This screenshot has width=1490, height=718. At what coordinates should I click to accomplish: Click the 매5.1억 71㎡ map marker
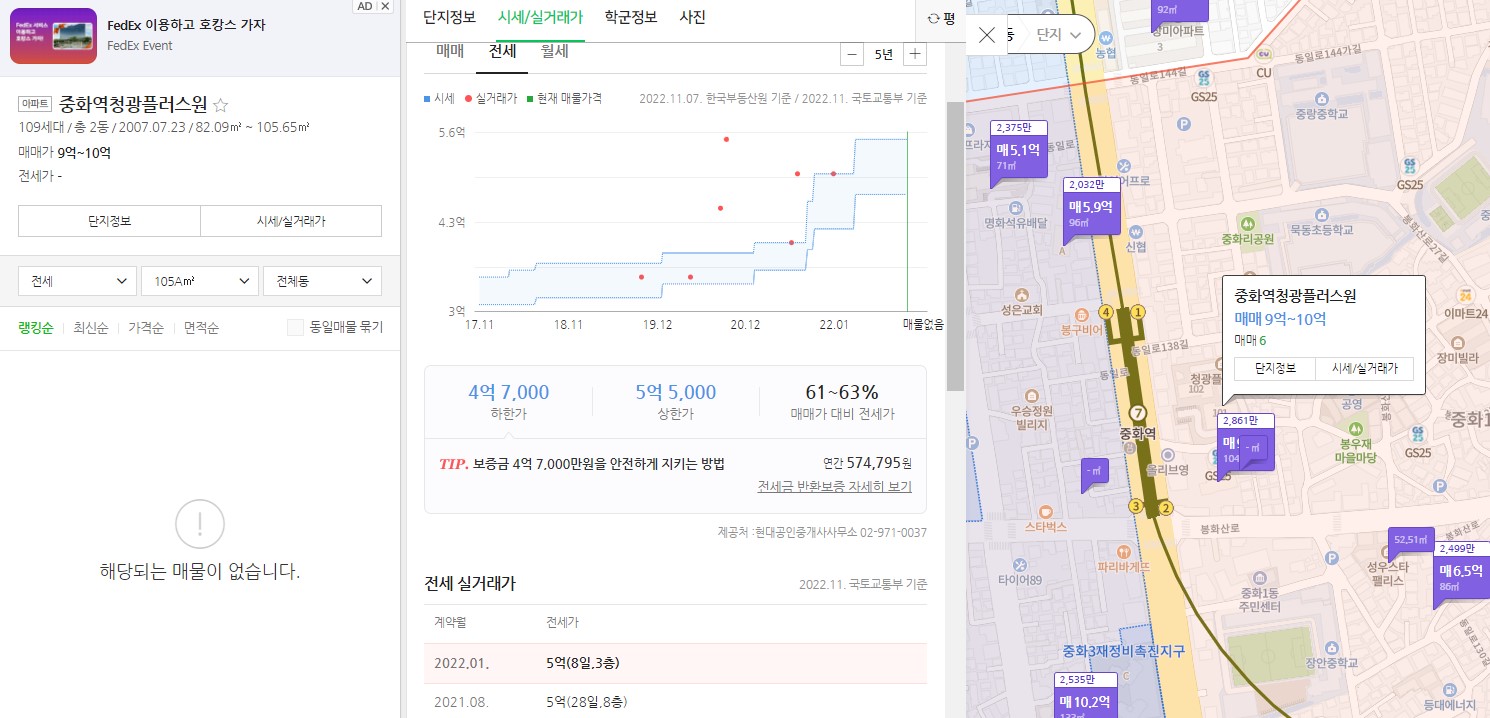(x=1018, y=155)
